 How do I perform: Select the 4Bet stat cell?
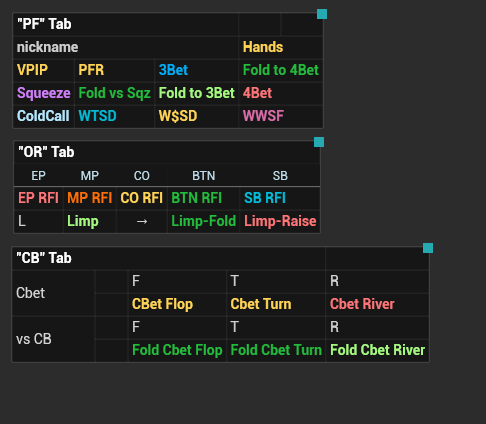[281, 93]
